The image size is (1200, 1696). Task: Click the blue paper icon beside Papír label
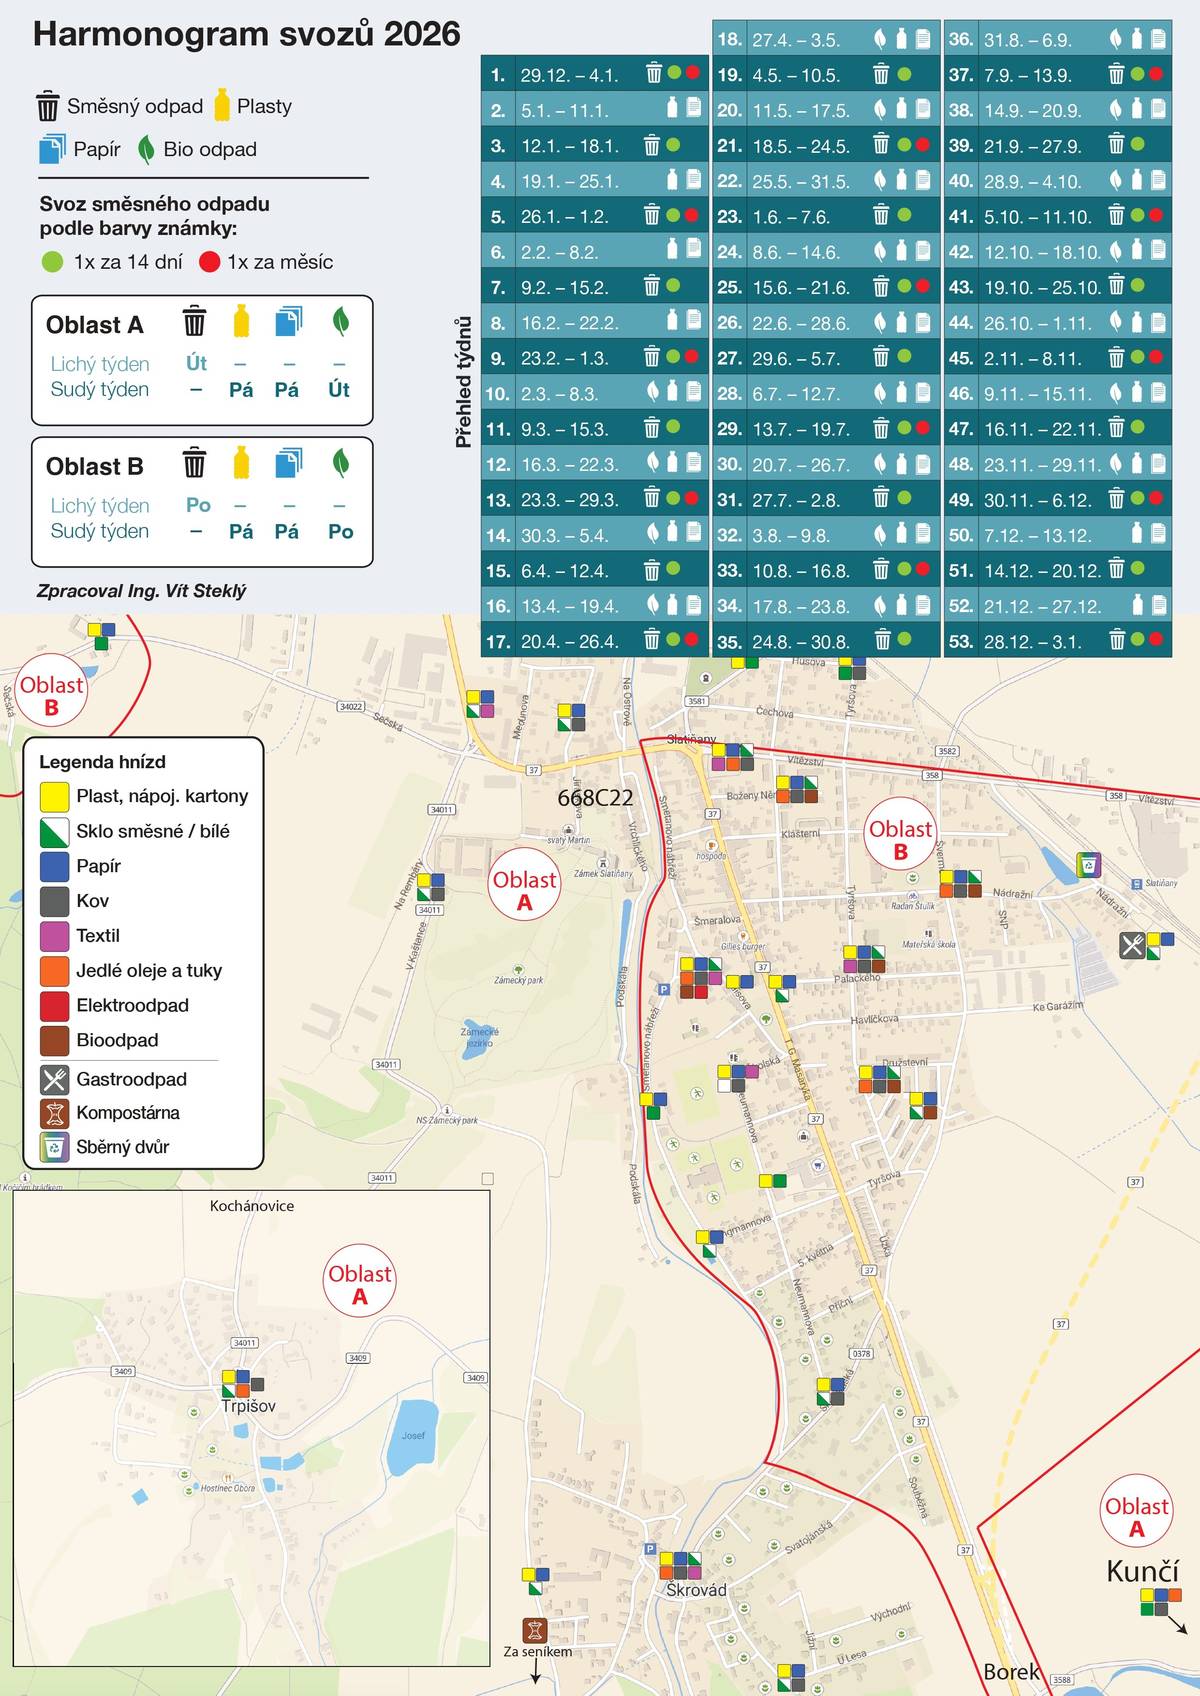51,149
